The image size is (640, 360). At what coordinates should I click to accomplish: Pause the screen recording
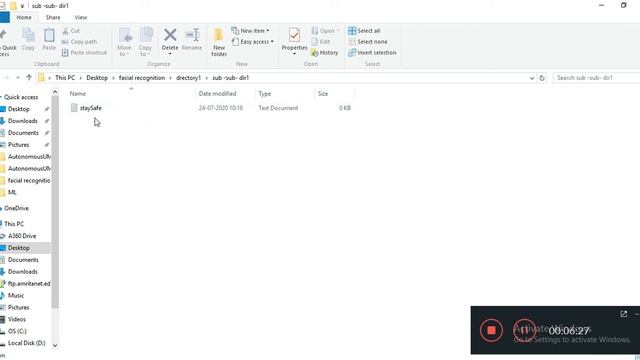(524, 330)
